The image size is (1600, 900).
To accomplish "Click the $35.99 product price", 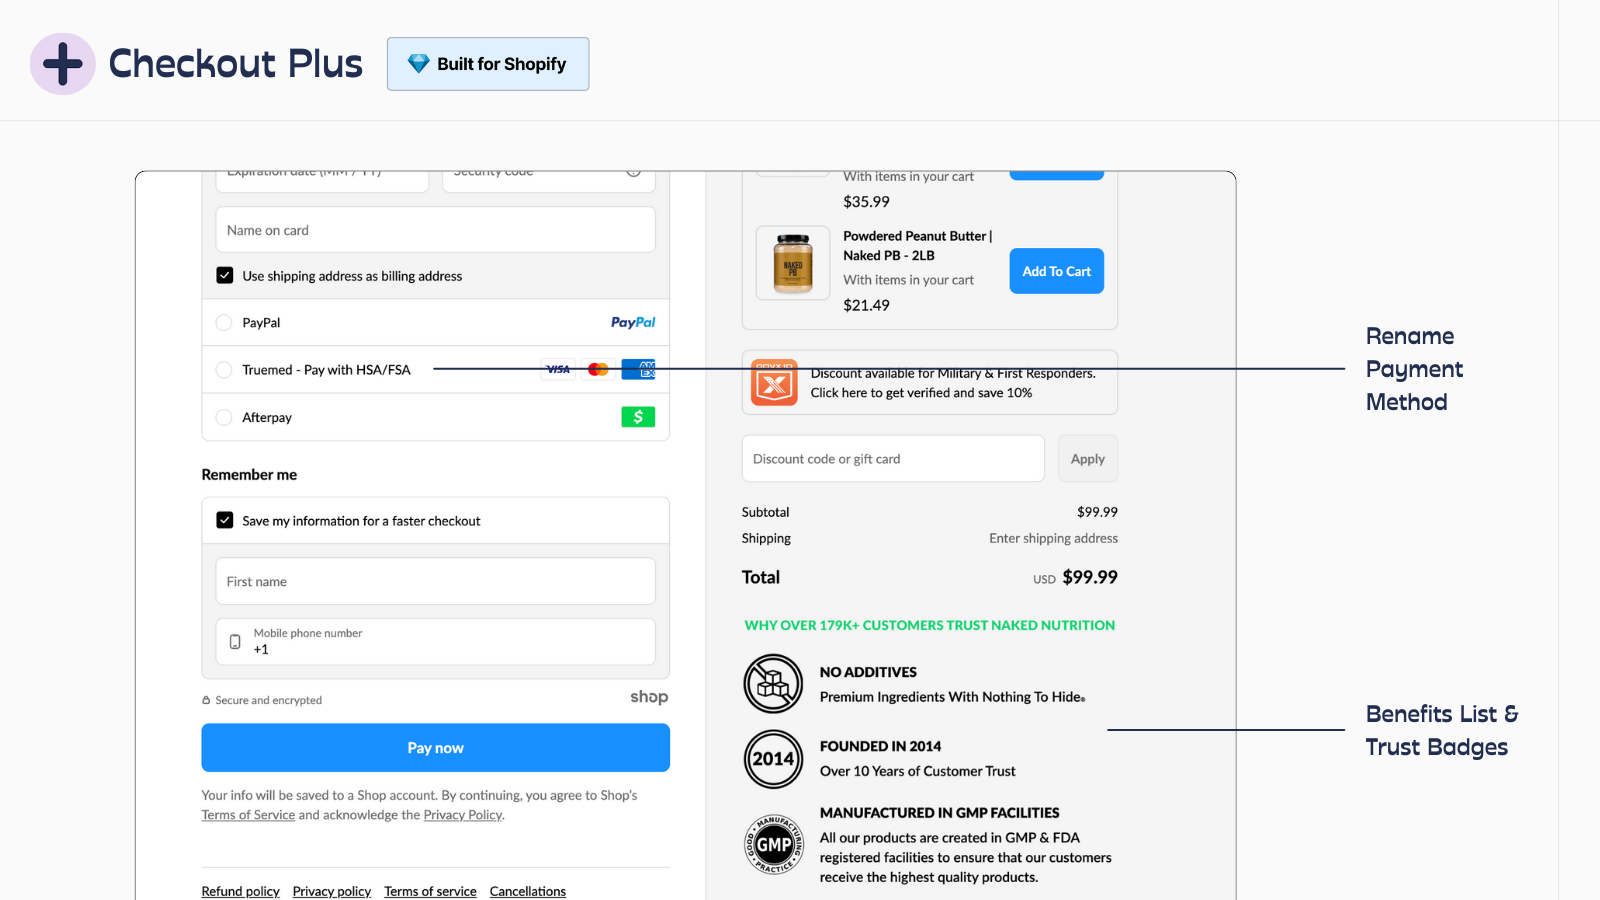I will click(866, 201).
